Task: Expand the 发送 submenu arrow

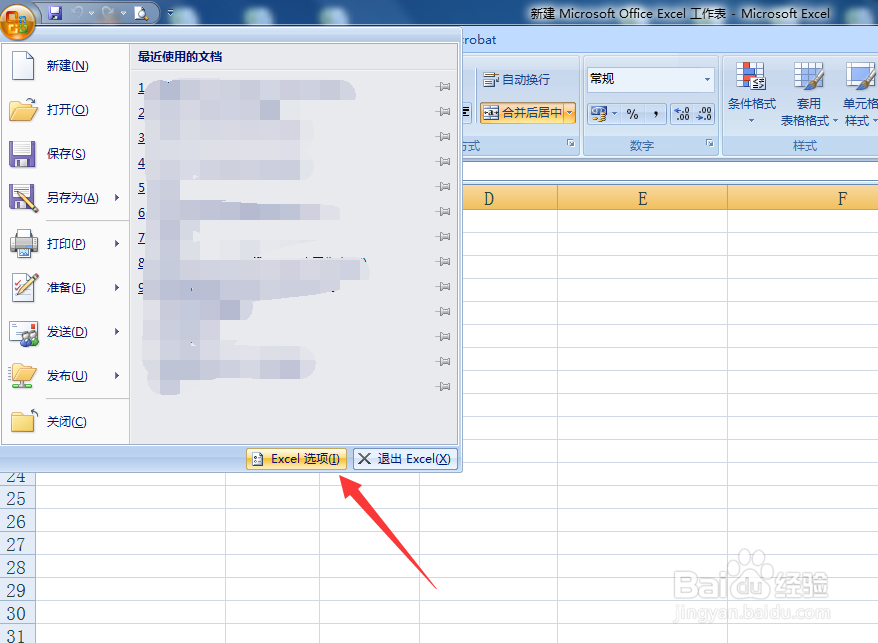Action: coord(117,332)
